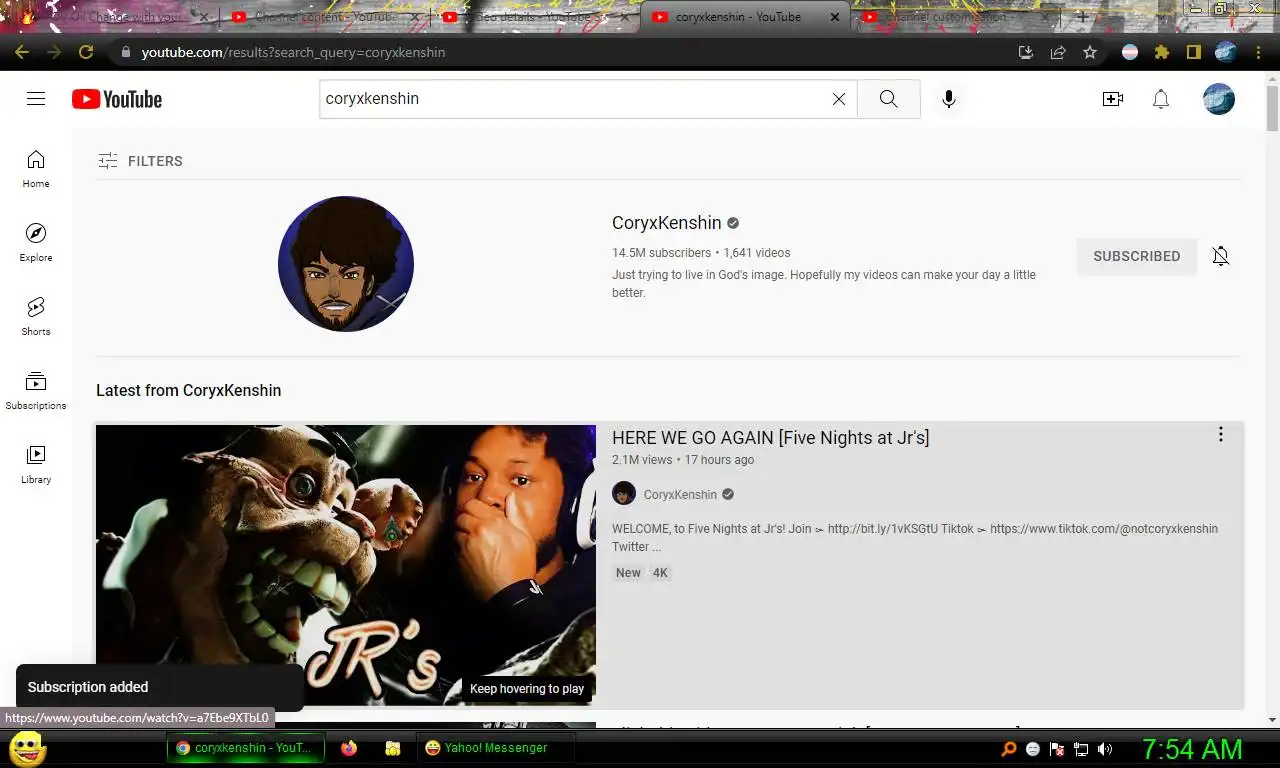Go to Home in the sidebar
The width and height of the screenshot is (1280, 768).
pos(36,169)
